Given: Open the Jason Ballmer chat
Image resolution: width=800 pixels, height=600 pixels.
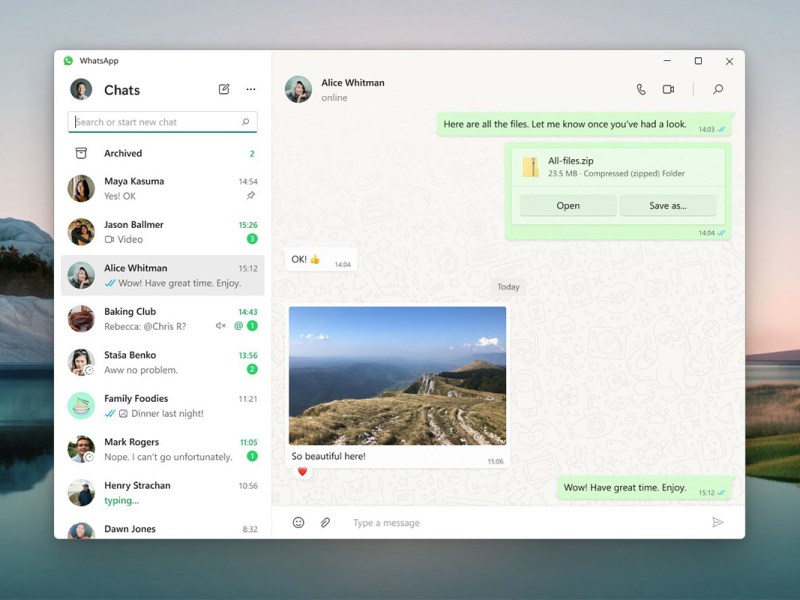Looking at the screenshot, I should click(163, 232).
